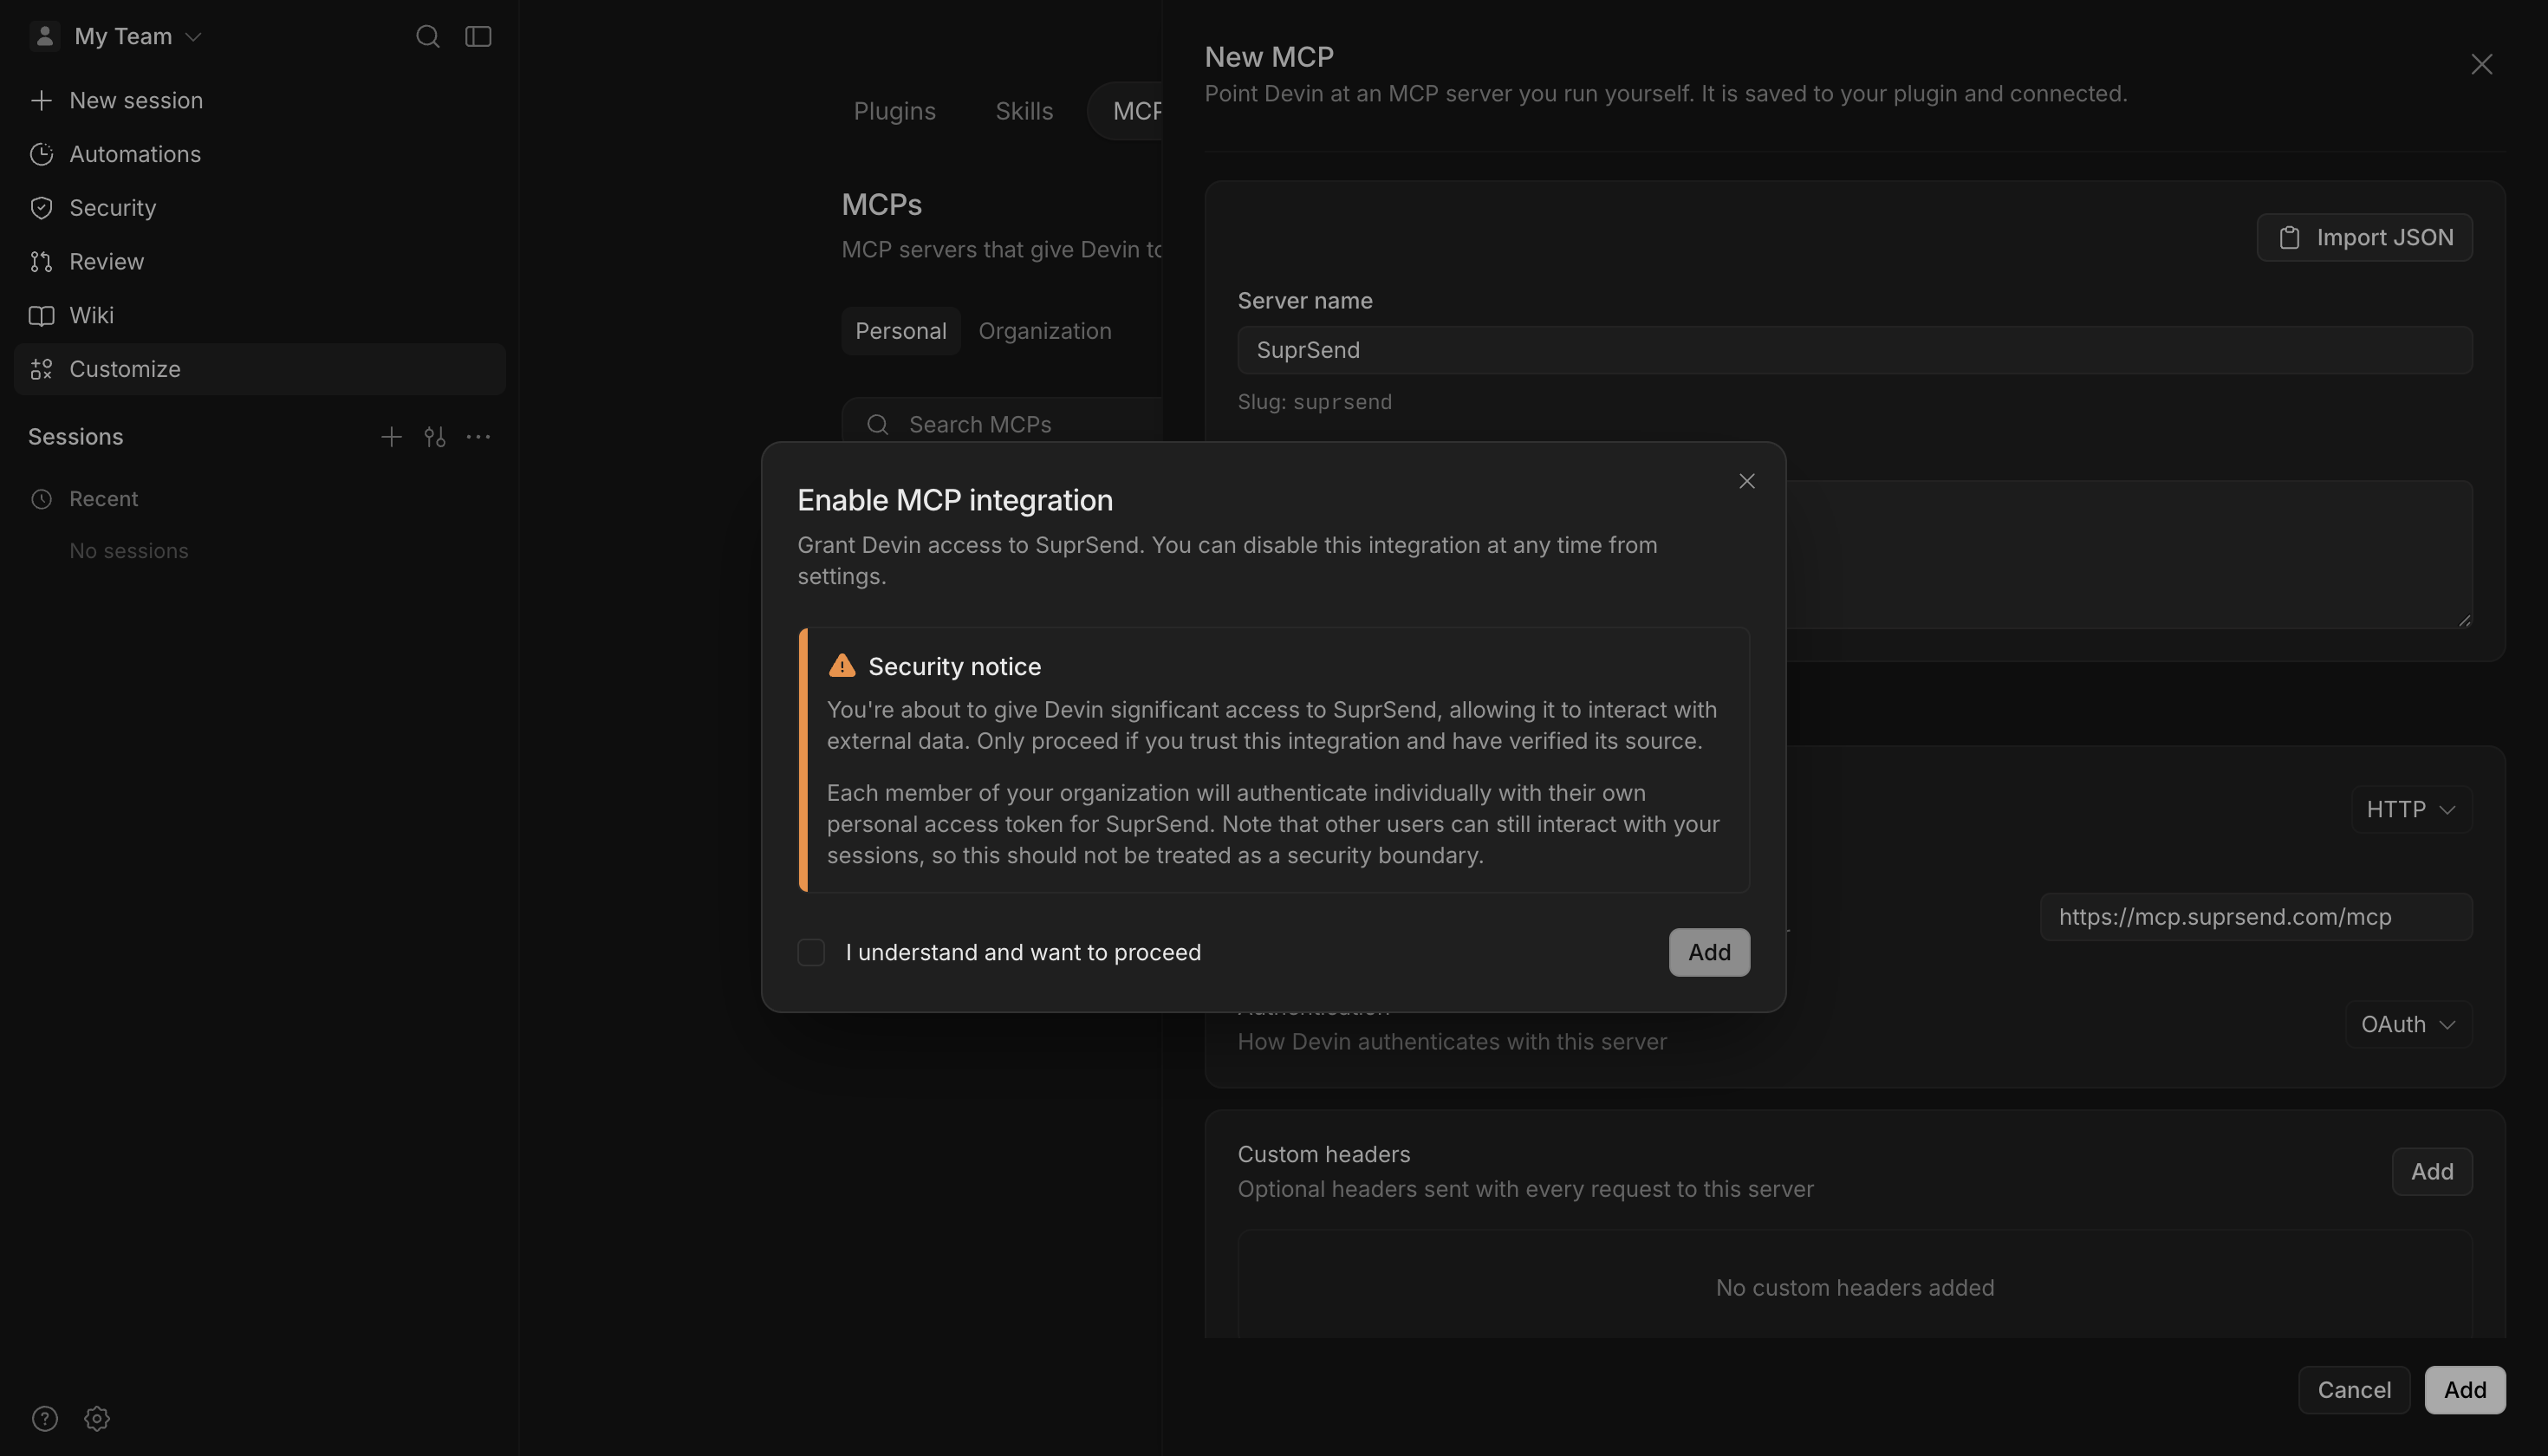The height and width of the screenshot is (1456, 2548).
Task: Click the 'MCPs' section heading
Action: point(882,205)
